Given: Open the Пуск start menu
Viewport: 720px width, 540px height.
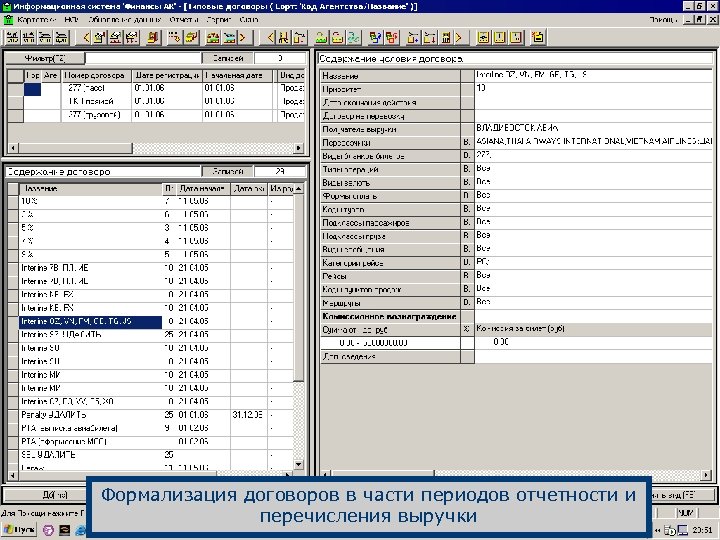Looking at the screenshot, I should [19, 530].
